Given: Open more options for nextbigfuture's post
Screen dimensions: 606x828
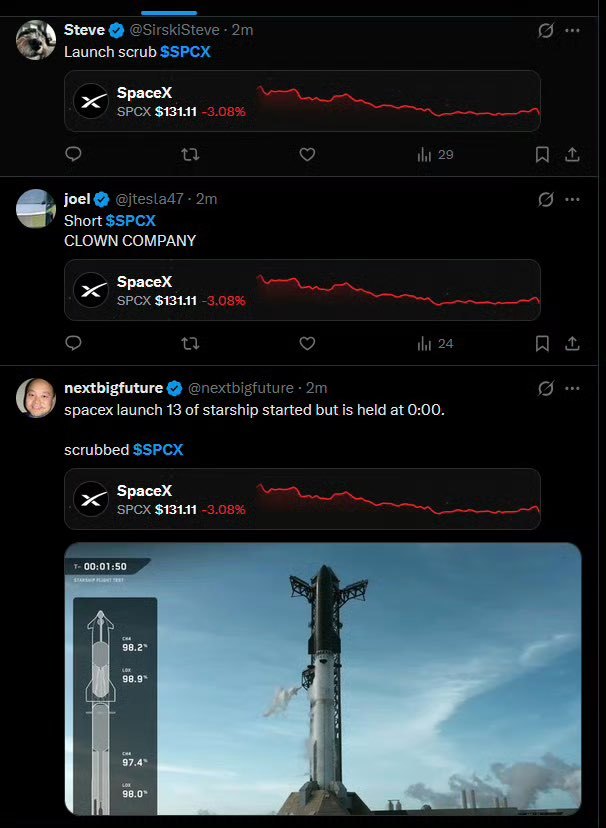Looking at the screenshot, I should pyautogui.click(x=572, y=389).
